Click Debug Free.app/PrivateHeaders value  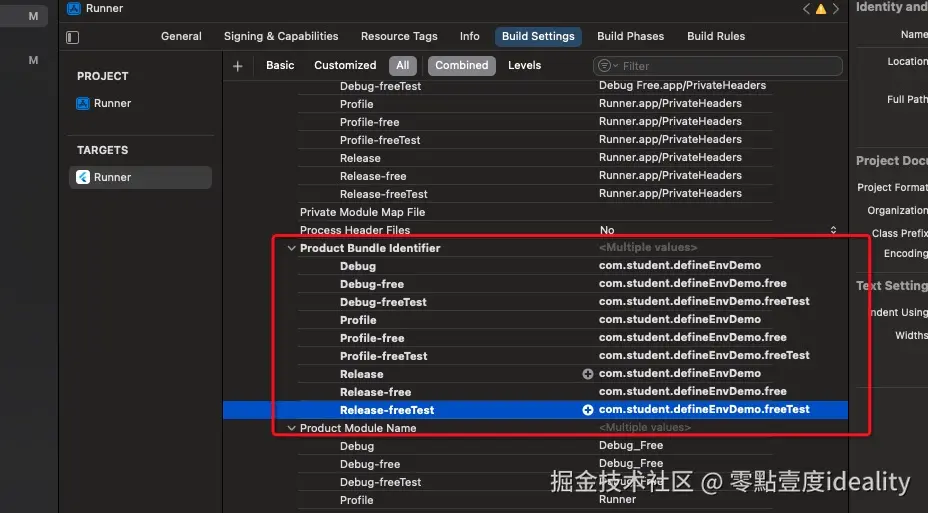(x=682, y=85)
